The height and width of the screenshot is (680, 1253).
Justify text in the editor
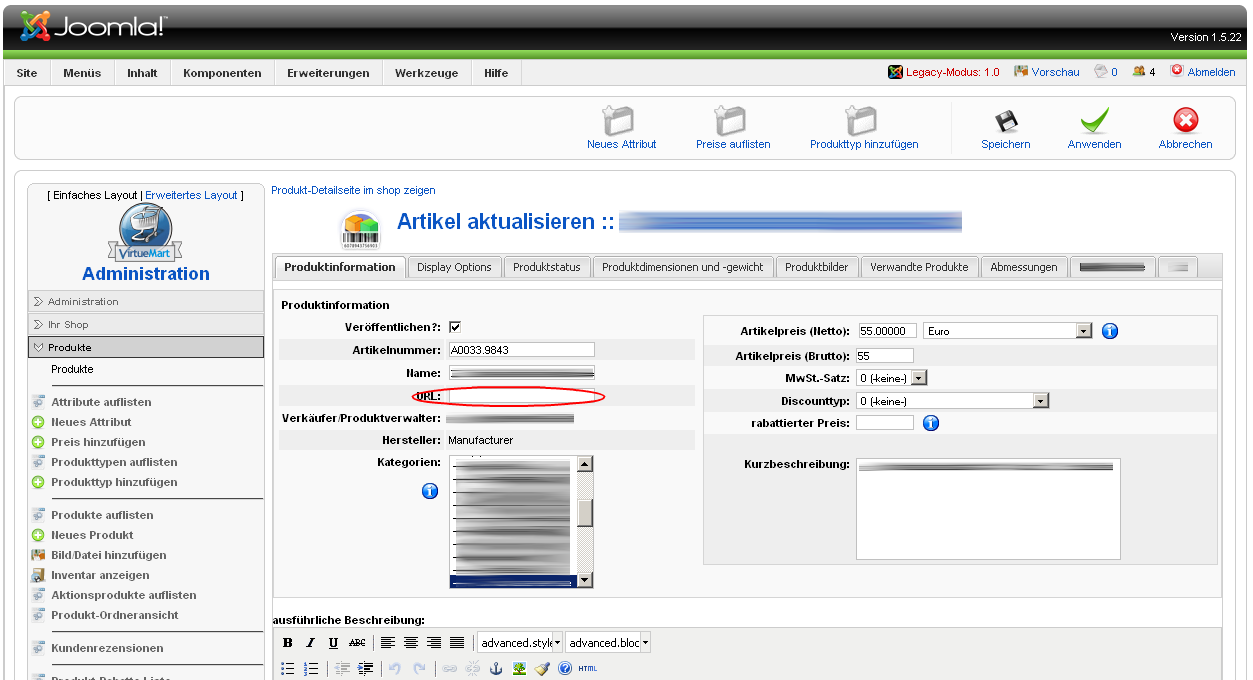click(x=457, y=643)
